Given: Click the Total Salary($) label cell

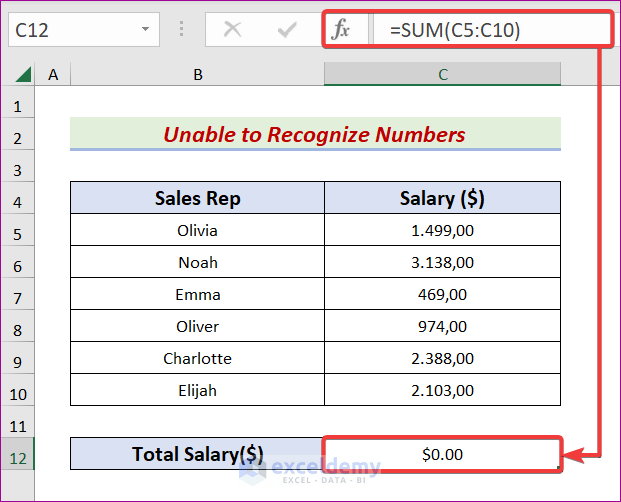Looking at the screenshot, I should tap(197, 454).
